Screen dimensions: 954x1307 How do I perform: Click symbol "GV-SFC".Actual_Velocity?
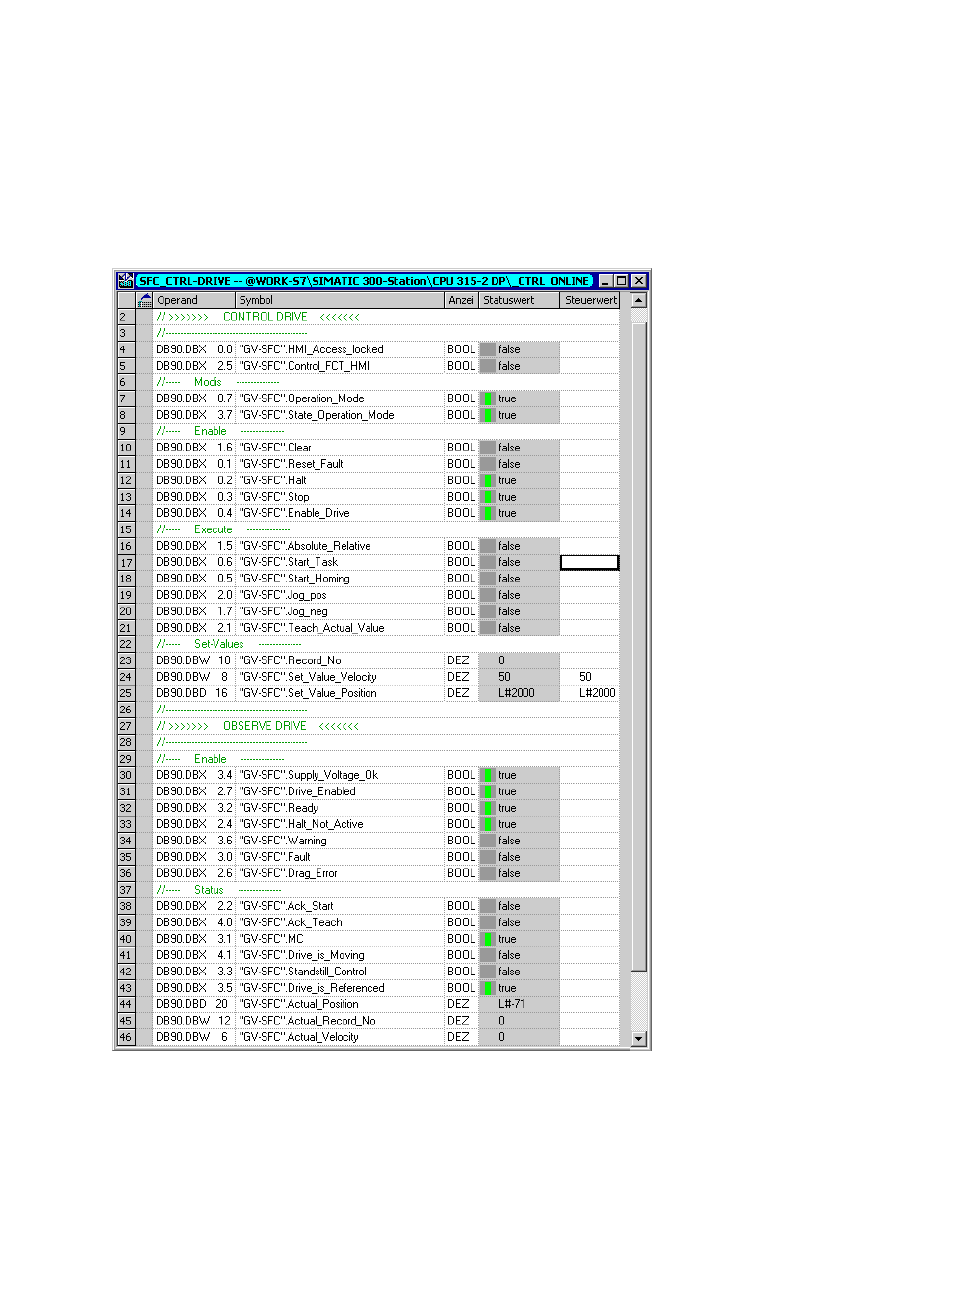[x=299, y=1037]
